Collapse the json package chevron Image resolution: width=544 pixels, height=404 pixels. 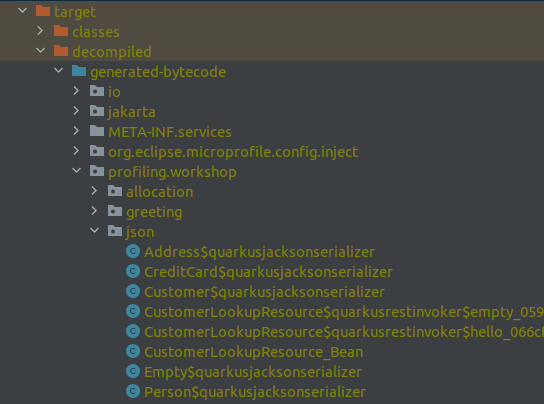94,231
